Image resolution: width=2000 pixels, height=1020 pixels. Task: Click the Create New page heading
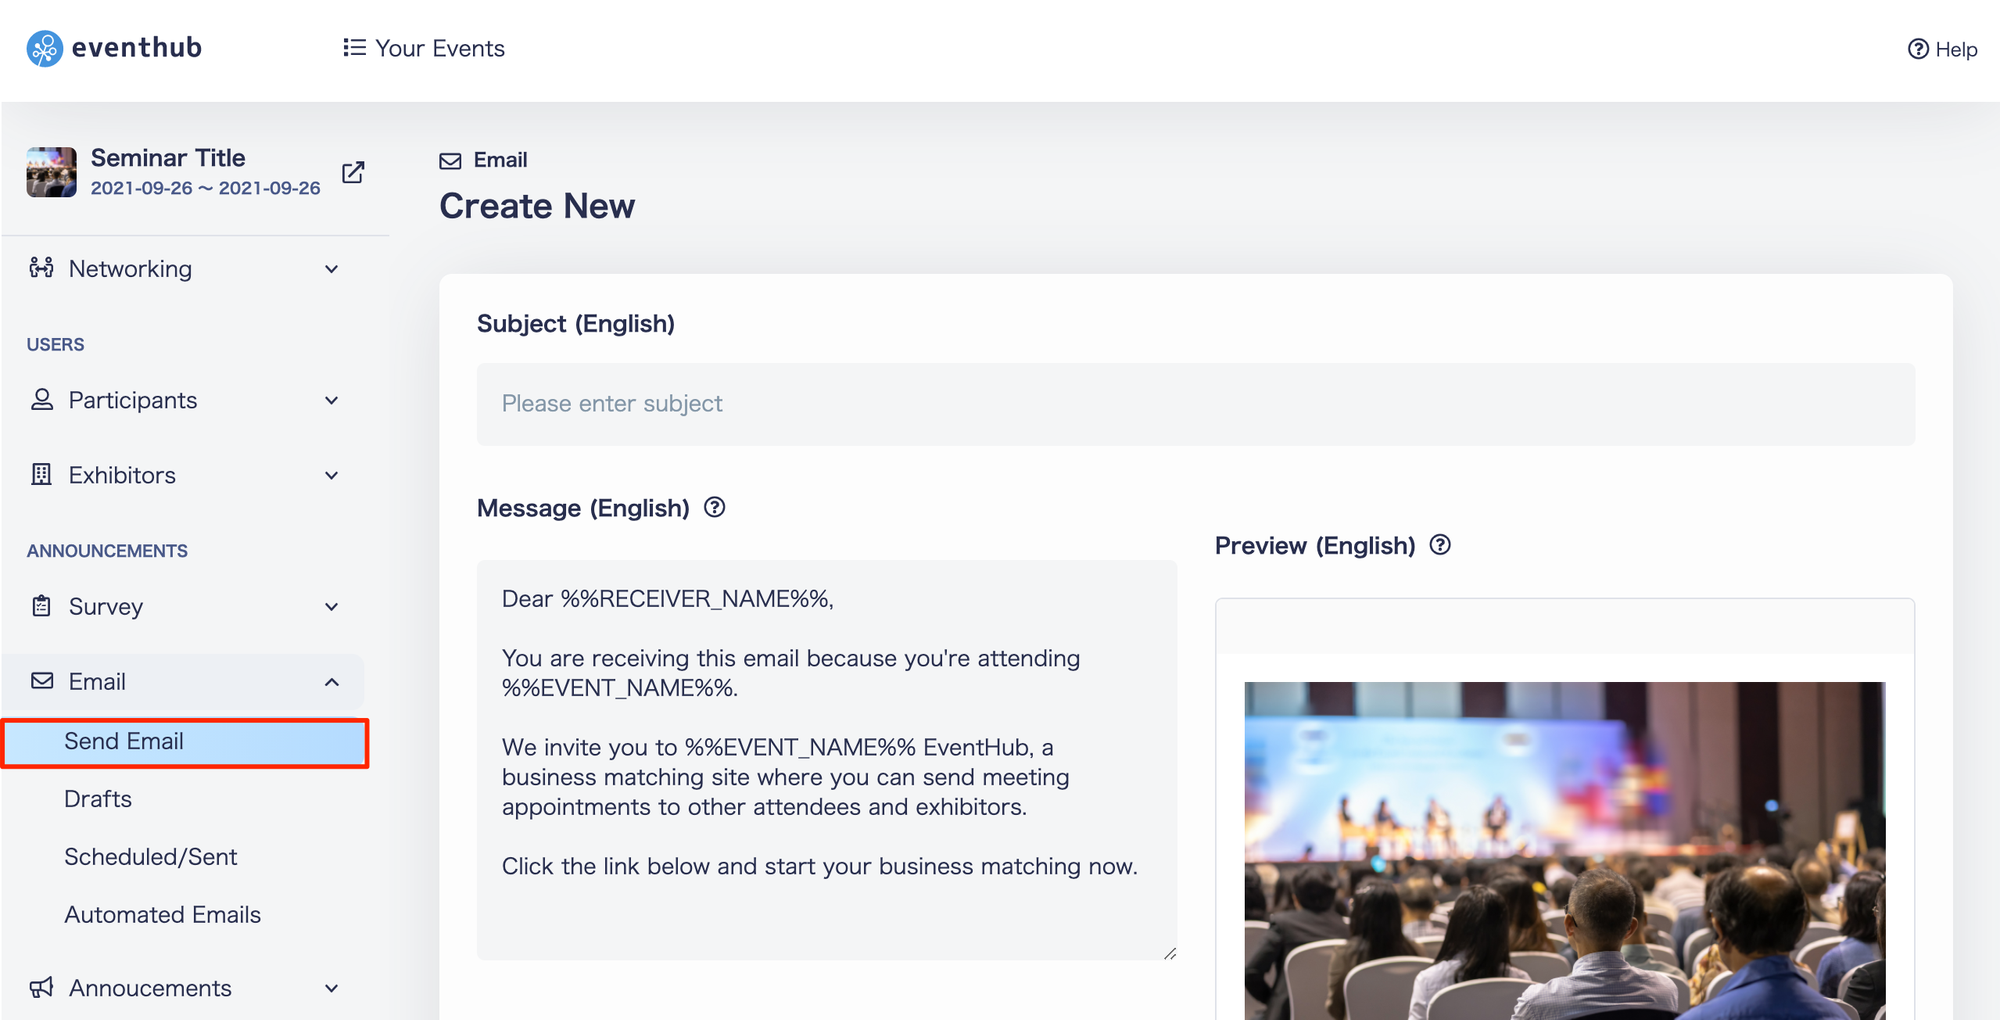click(x=537, y=206)
